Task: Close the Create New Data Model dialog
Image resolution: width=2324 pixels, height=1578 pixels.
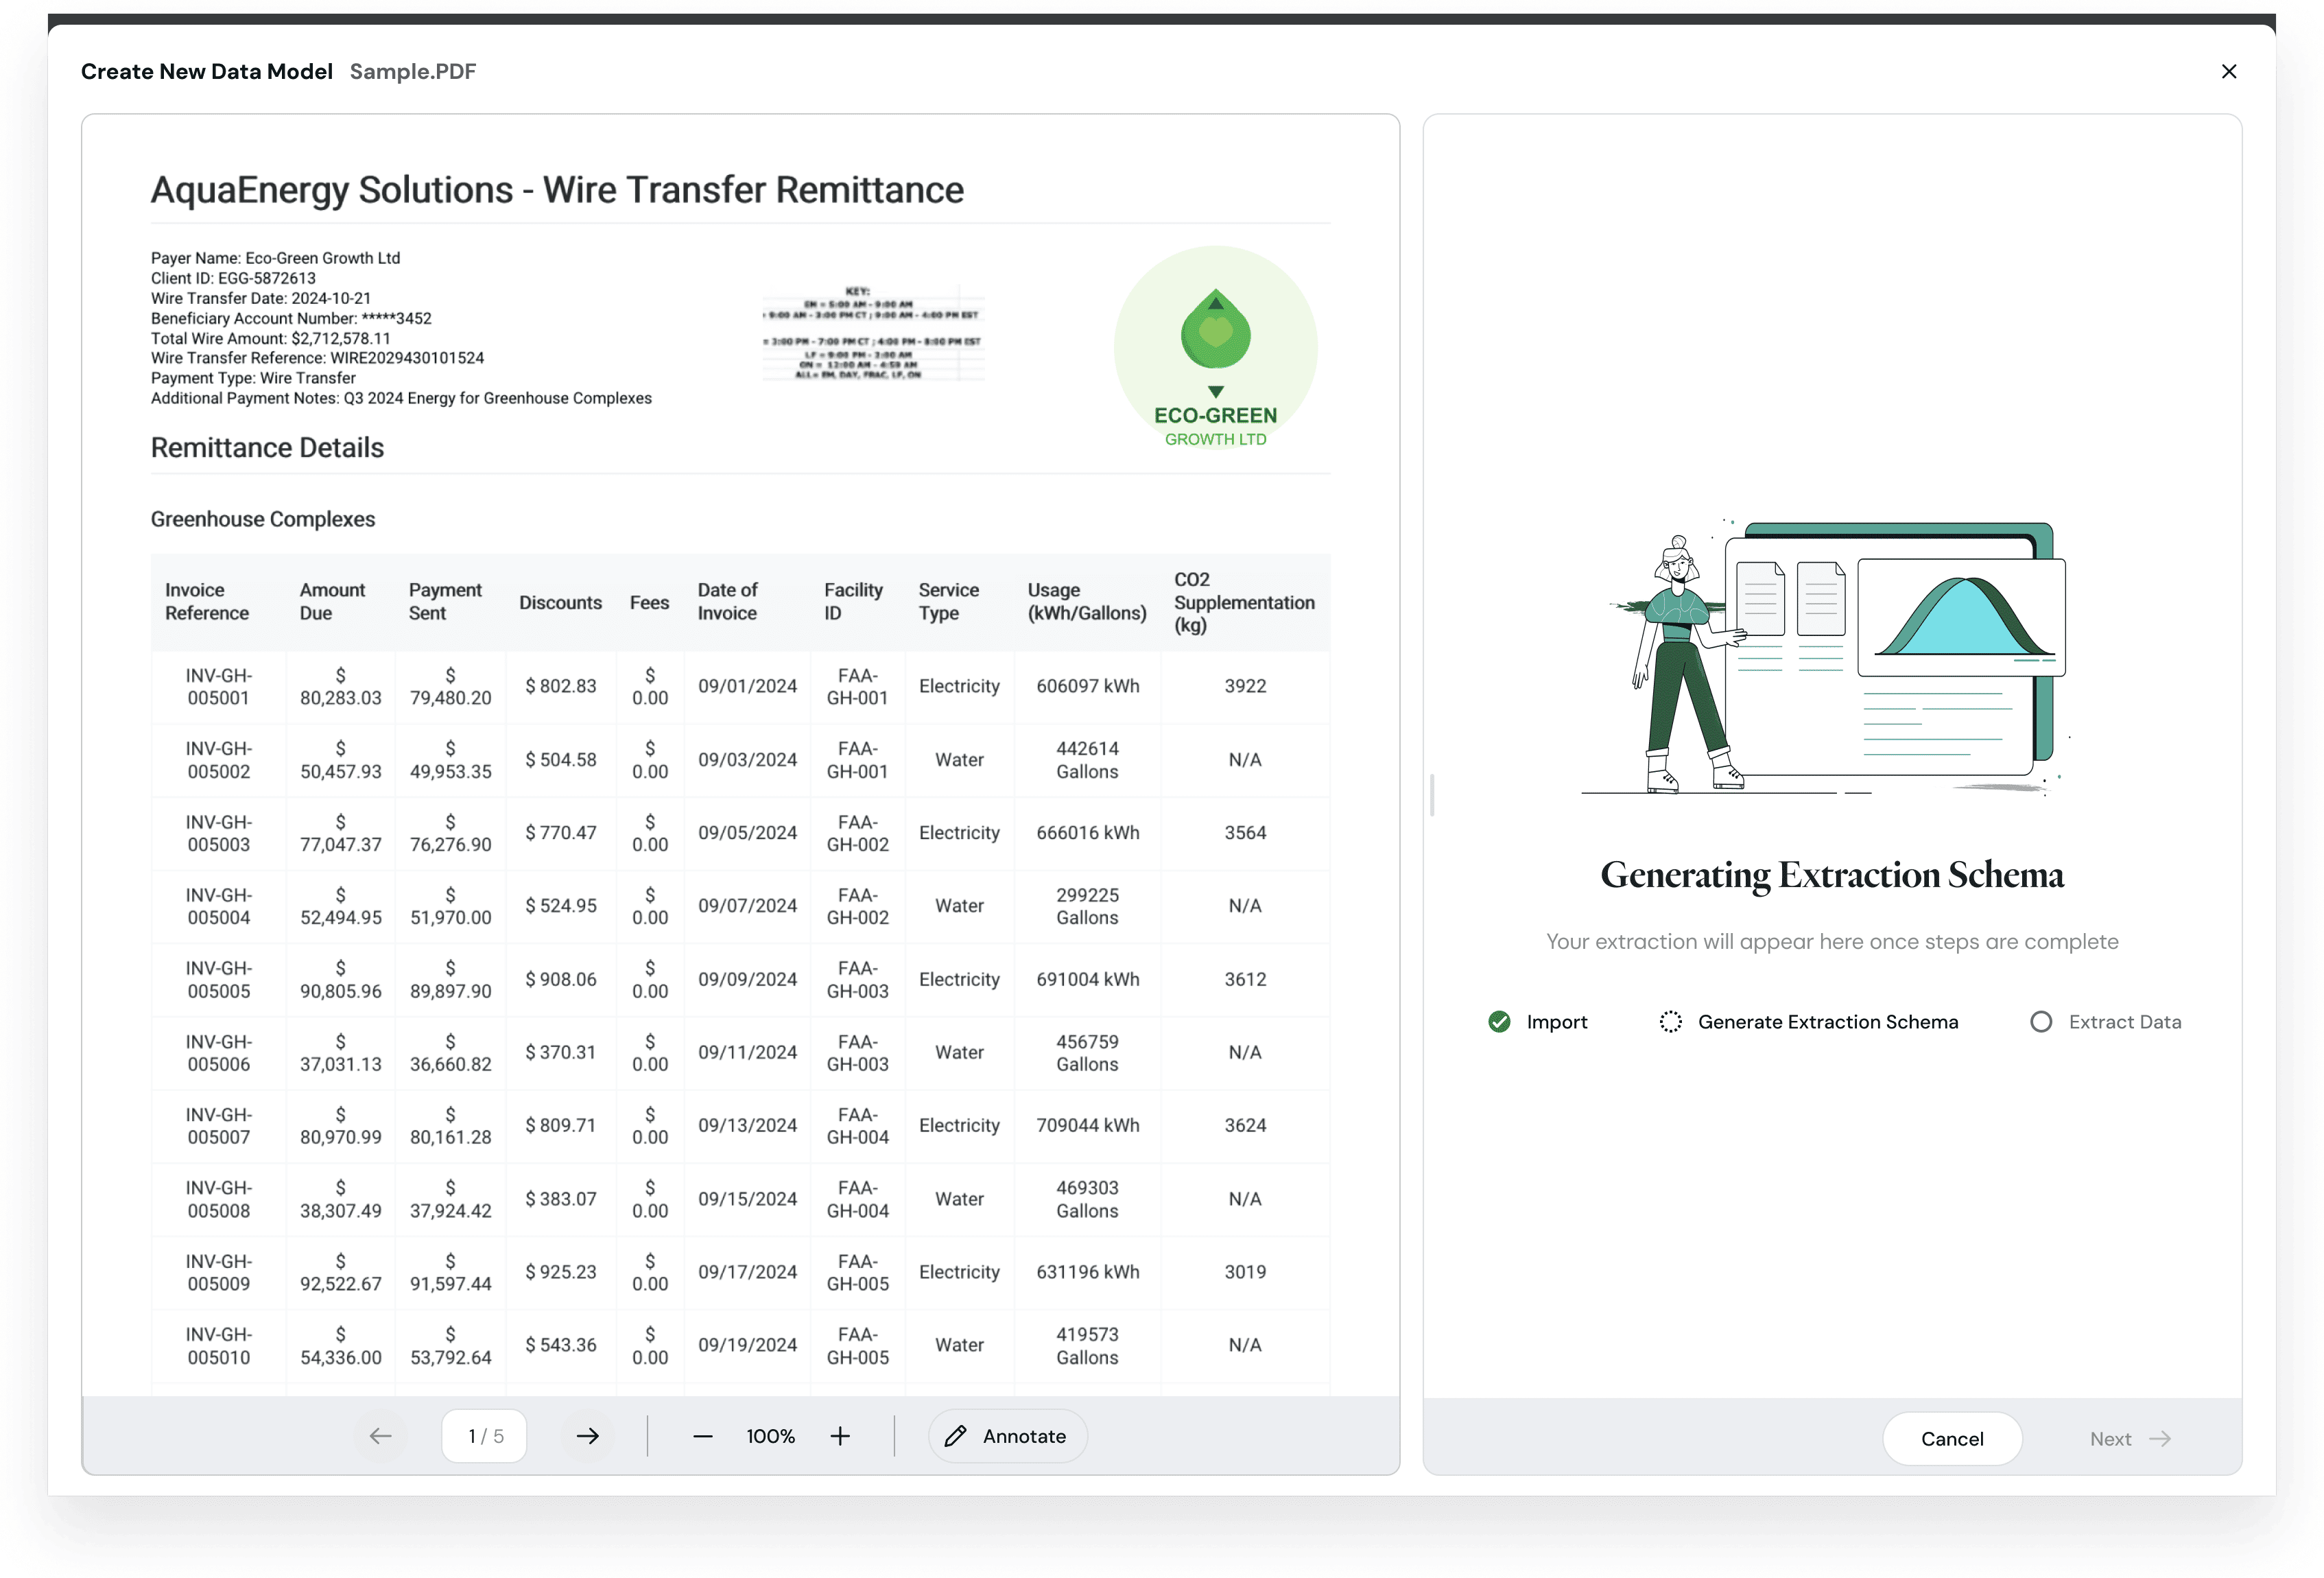Action: point(2228,71)
